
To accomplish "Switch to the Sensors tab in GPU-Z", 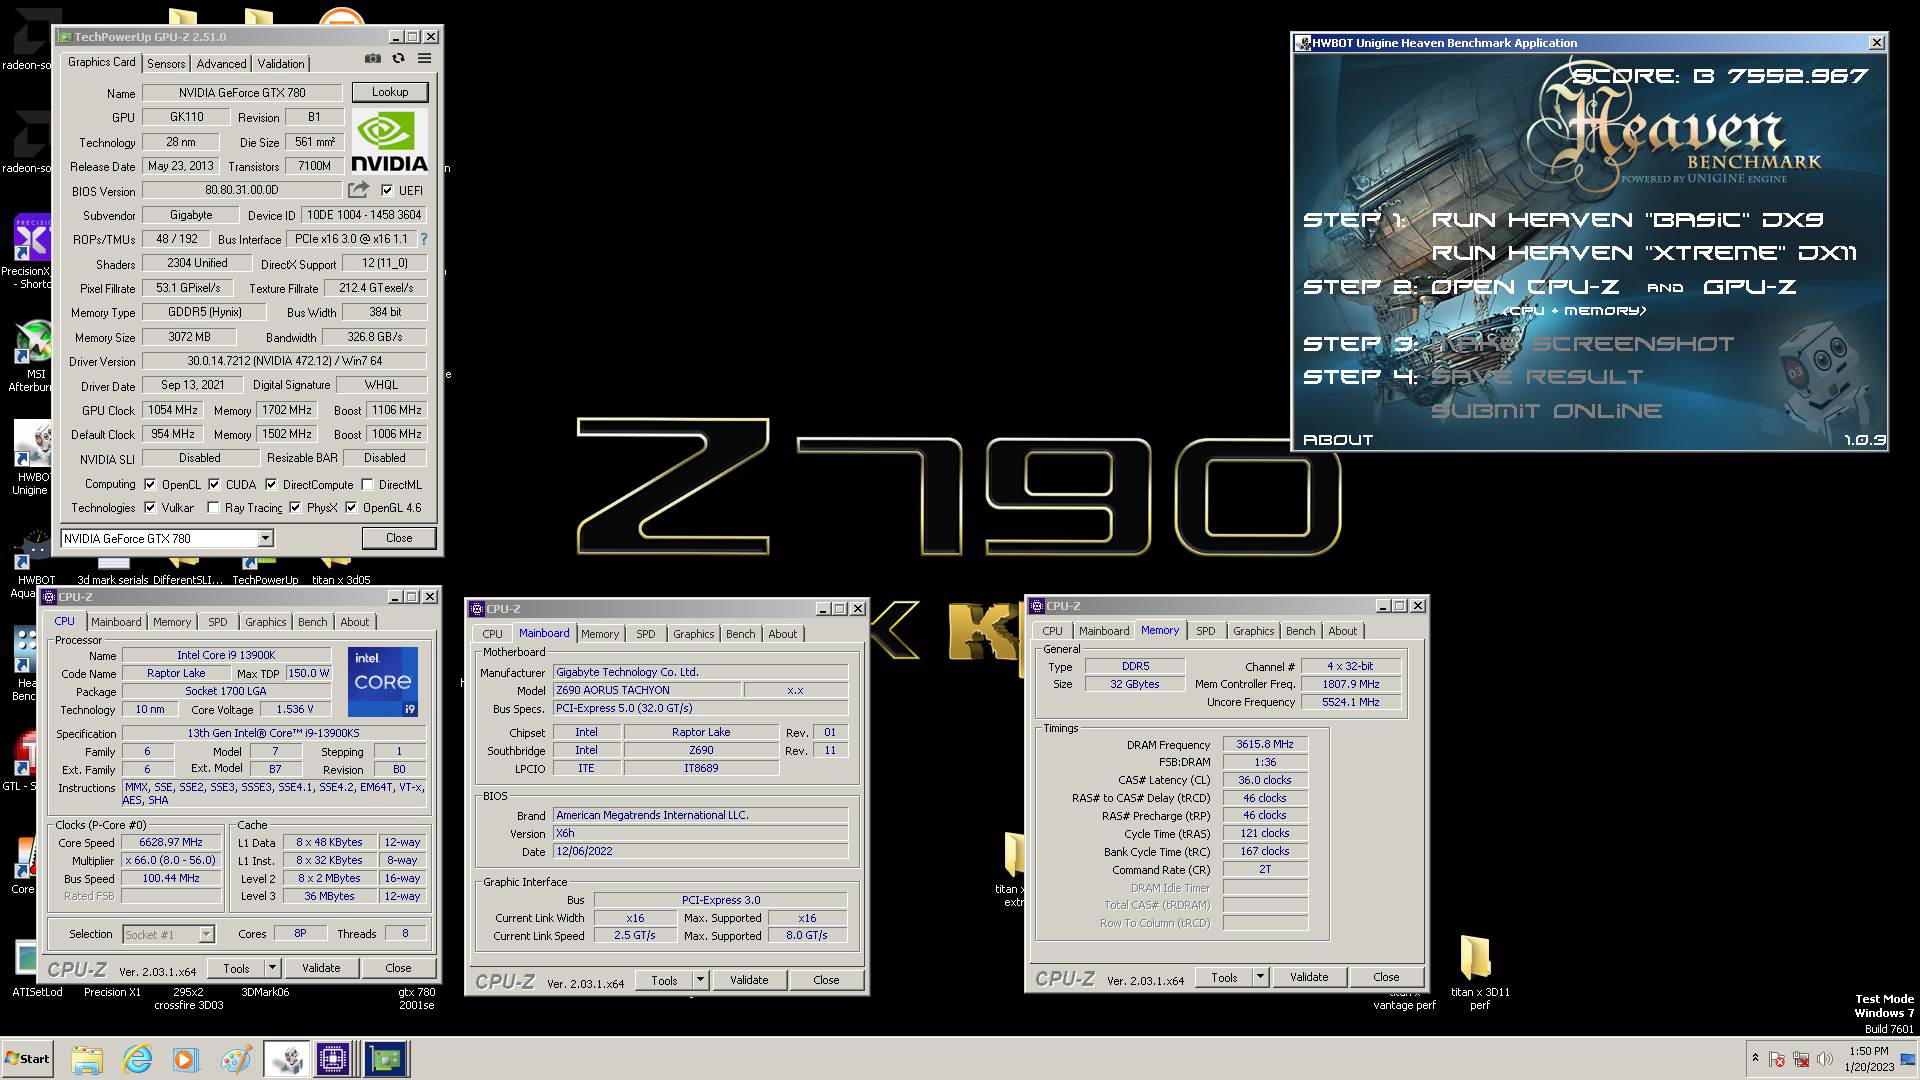I will [166, 63].
